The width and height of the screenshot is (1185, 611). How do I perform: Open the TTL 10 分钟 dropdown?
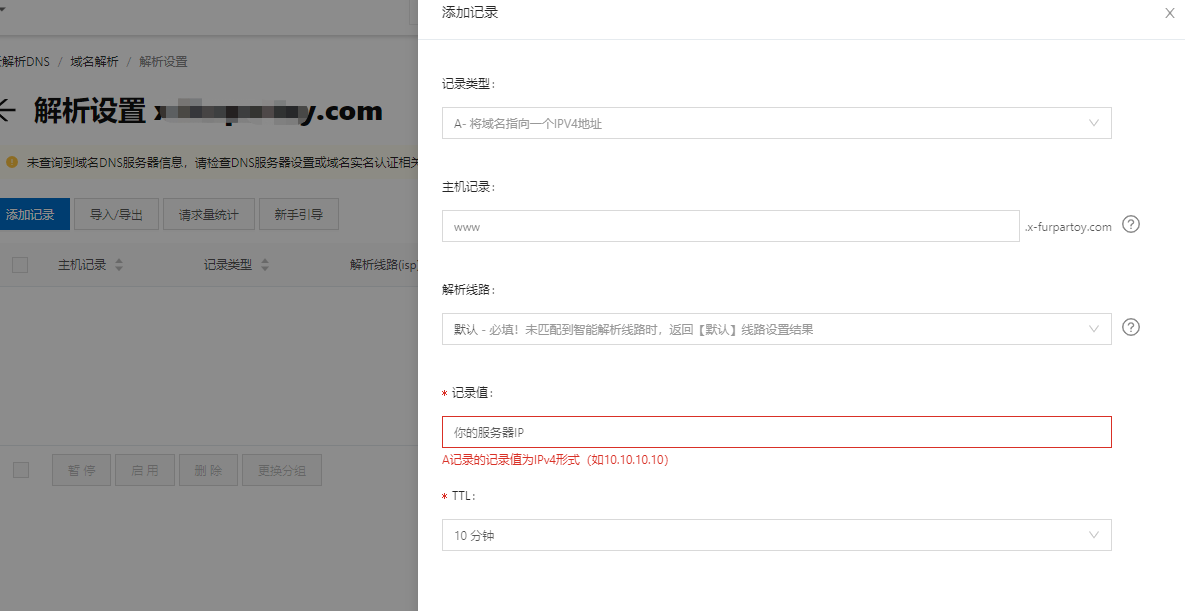click(x=776, y=535)
